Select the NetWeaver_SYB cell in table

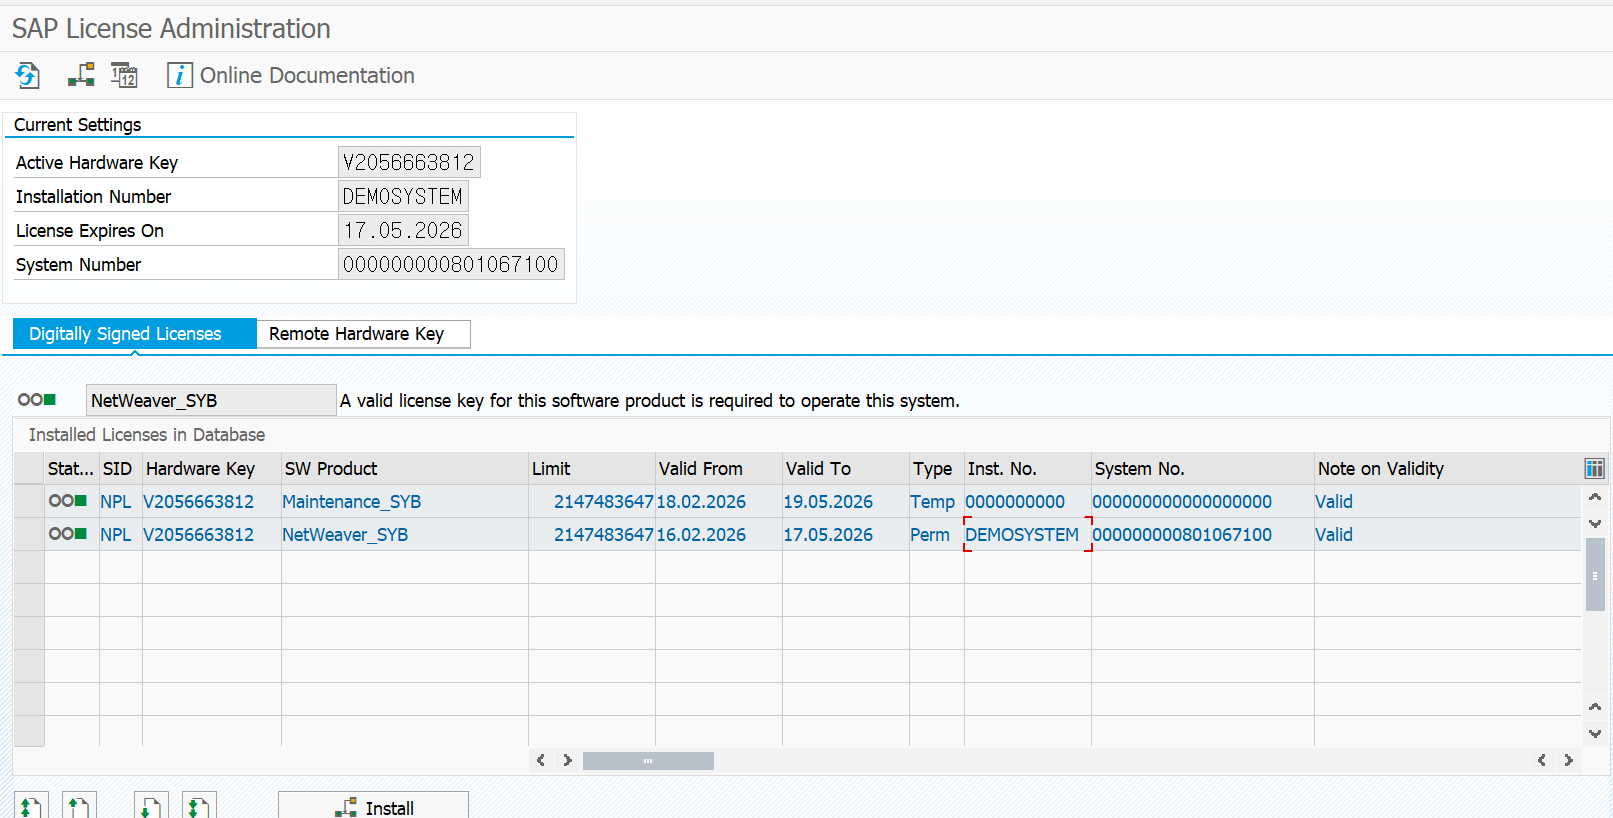click(405, 534)
